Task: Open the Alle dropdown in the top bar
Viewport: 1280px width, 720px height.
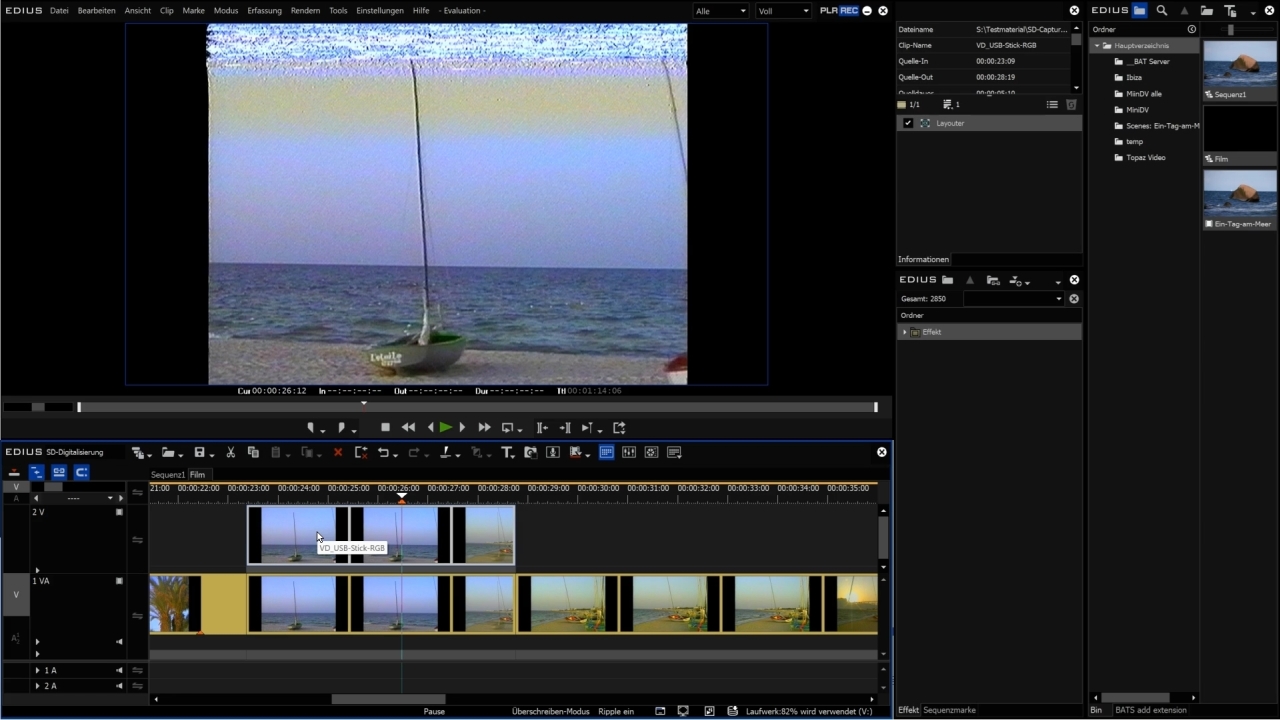Action: (x=721, y=10)
